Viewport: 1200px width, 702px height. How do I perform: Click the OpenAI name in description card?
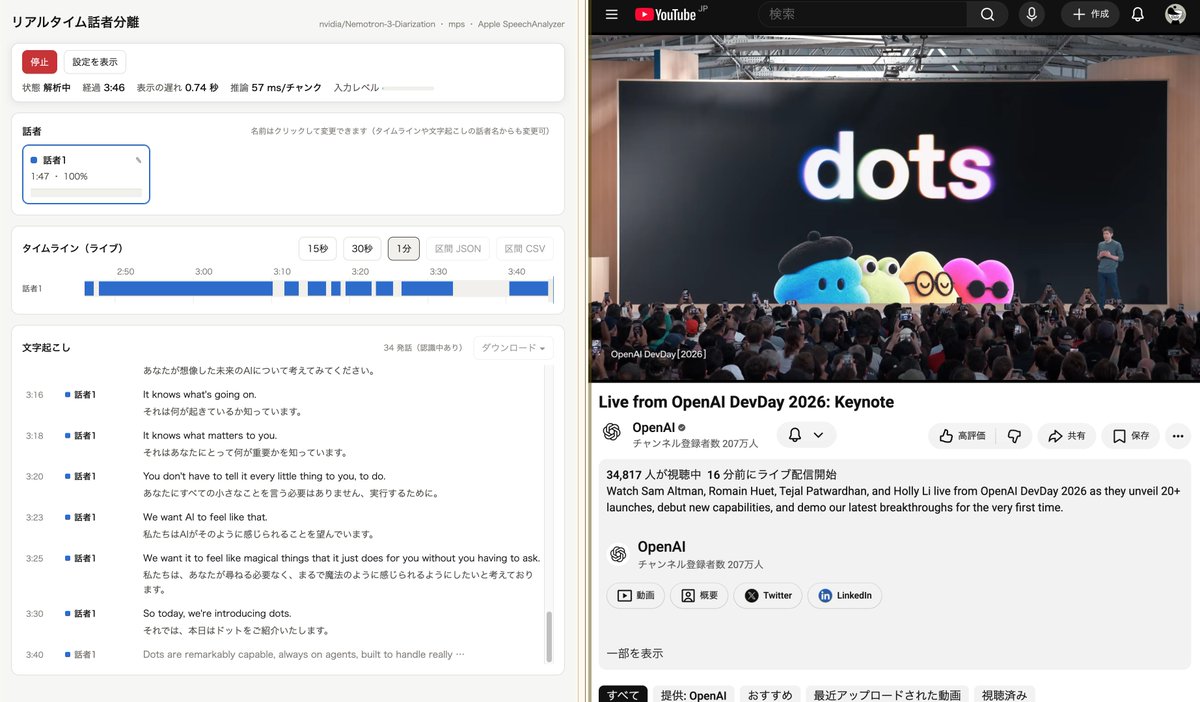coord(661,547)
